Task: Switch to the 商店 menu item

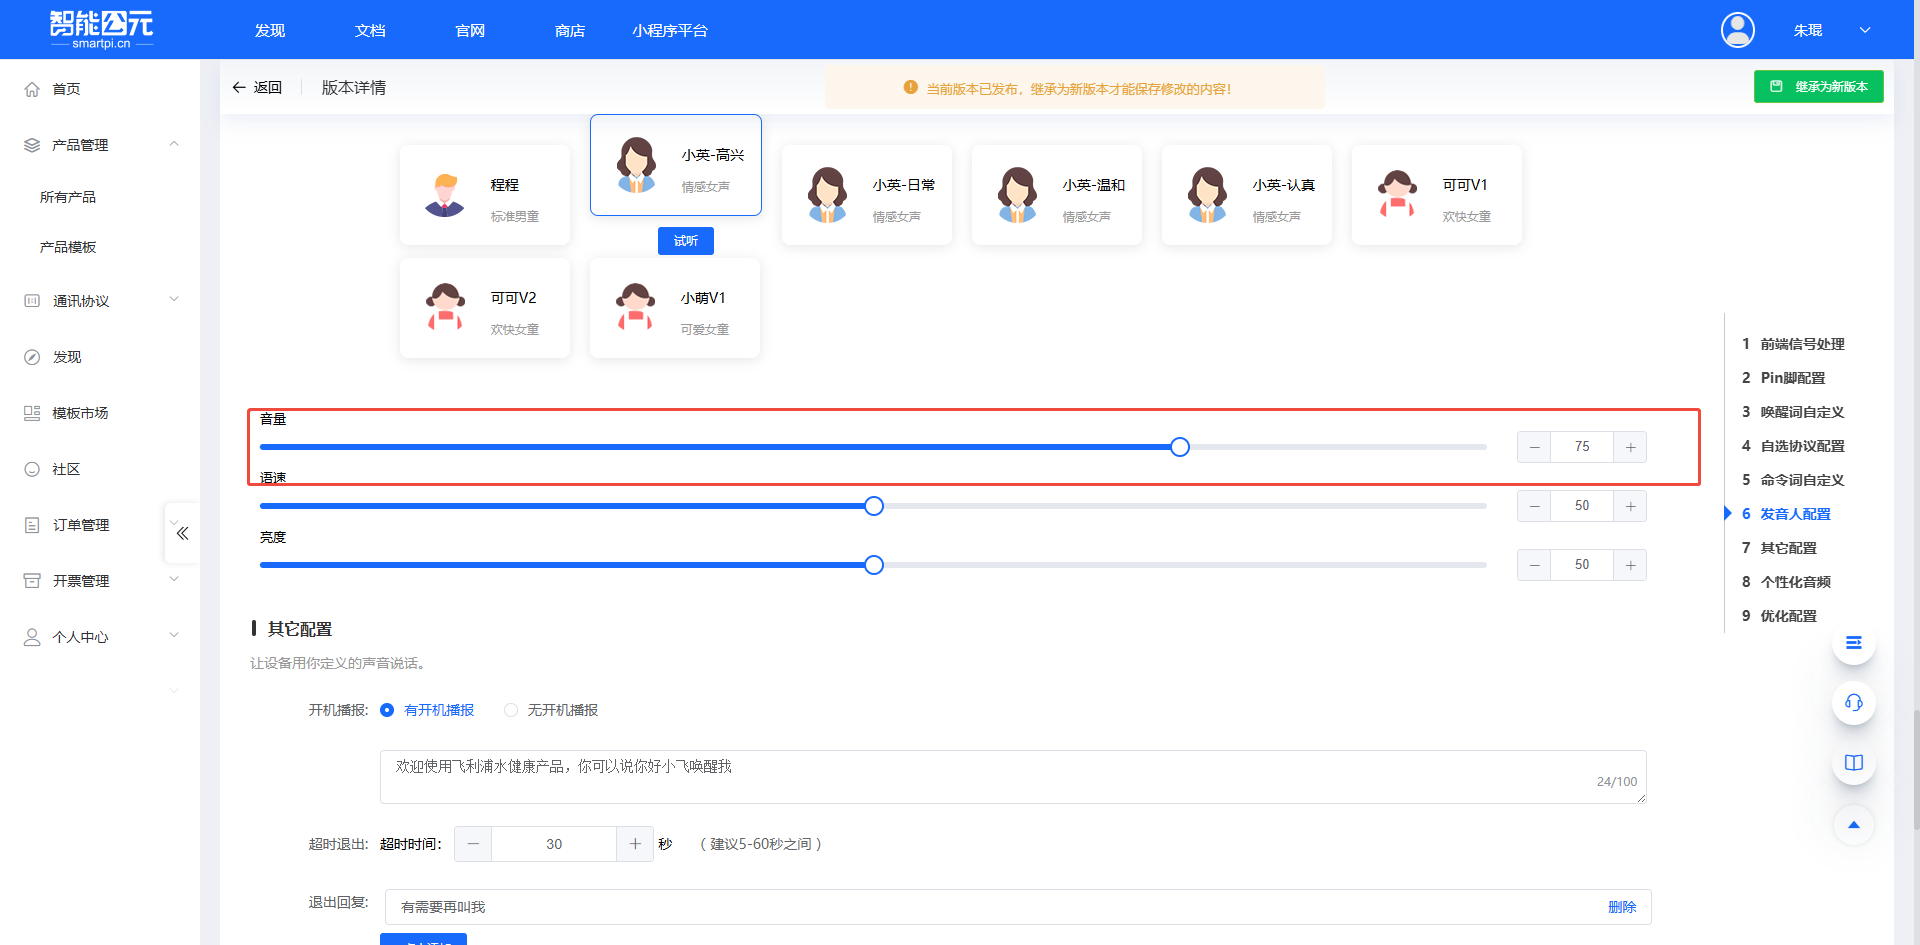Action: coord(569,30)
